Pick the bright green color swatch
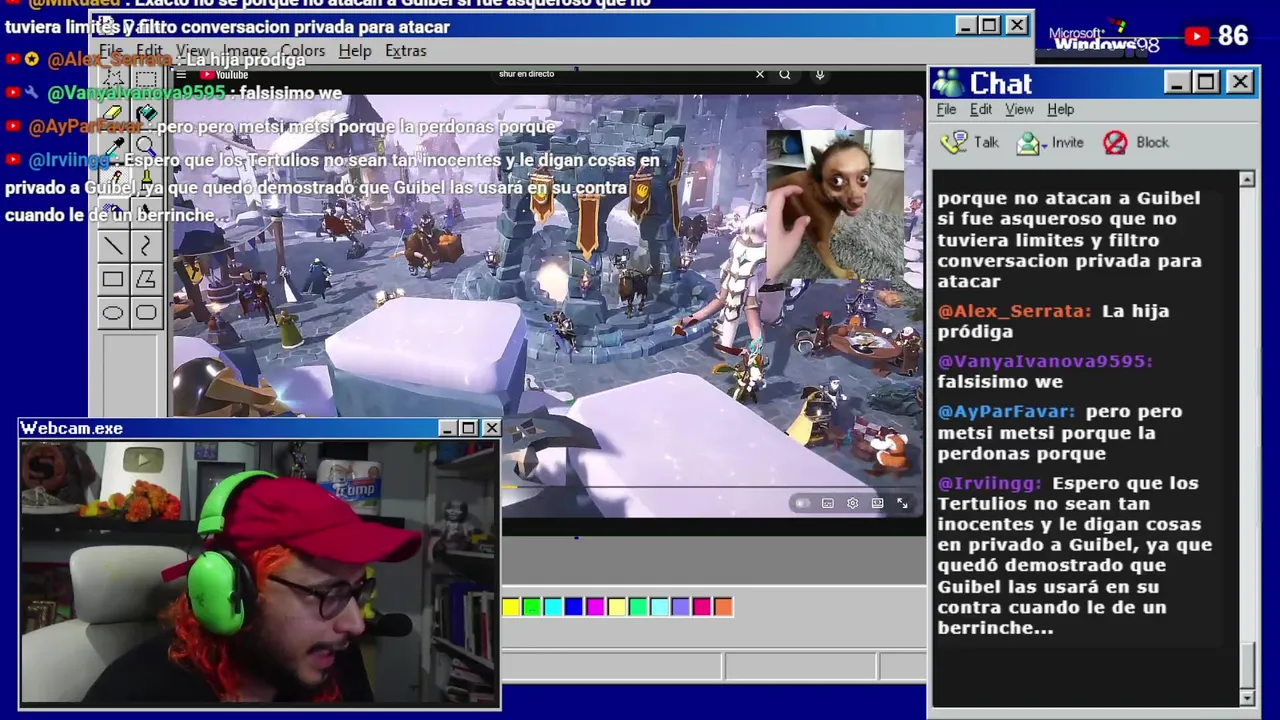 [532, 606]
